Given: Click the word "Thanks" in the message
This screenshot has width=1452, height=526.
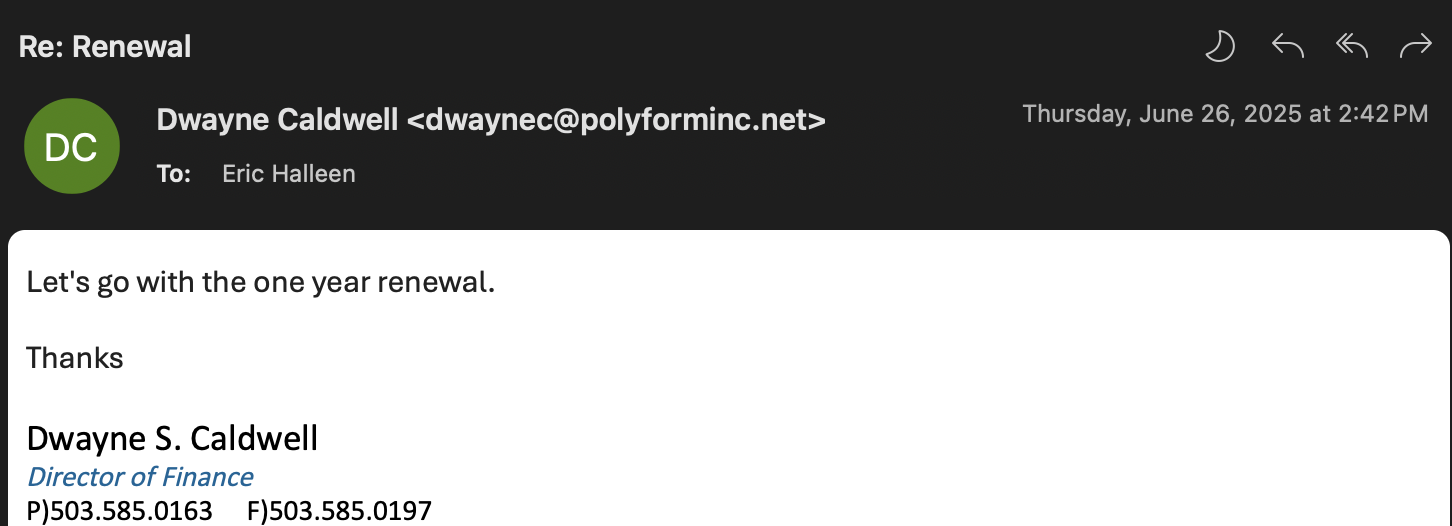Looking at the screenshot, I should coord(75,357).
